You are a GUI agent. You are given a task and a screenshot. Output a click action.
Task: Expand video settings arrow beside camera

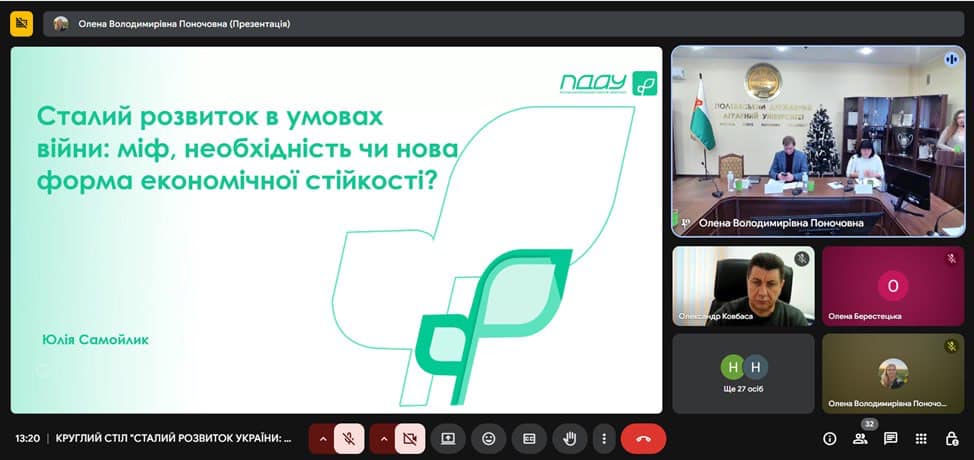click(x=383, y=438)
